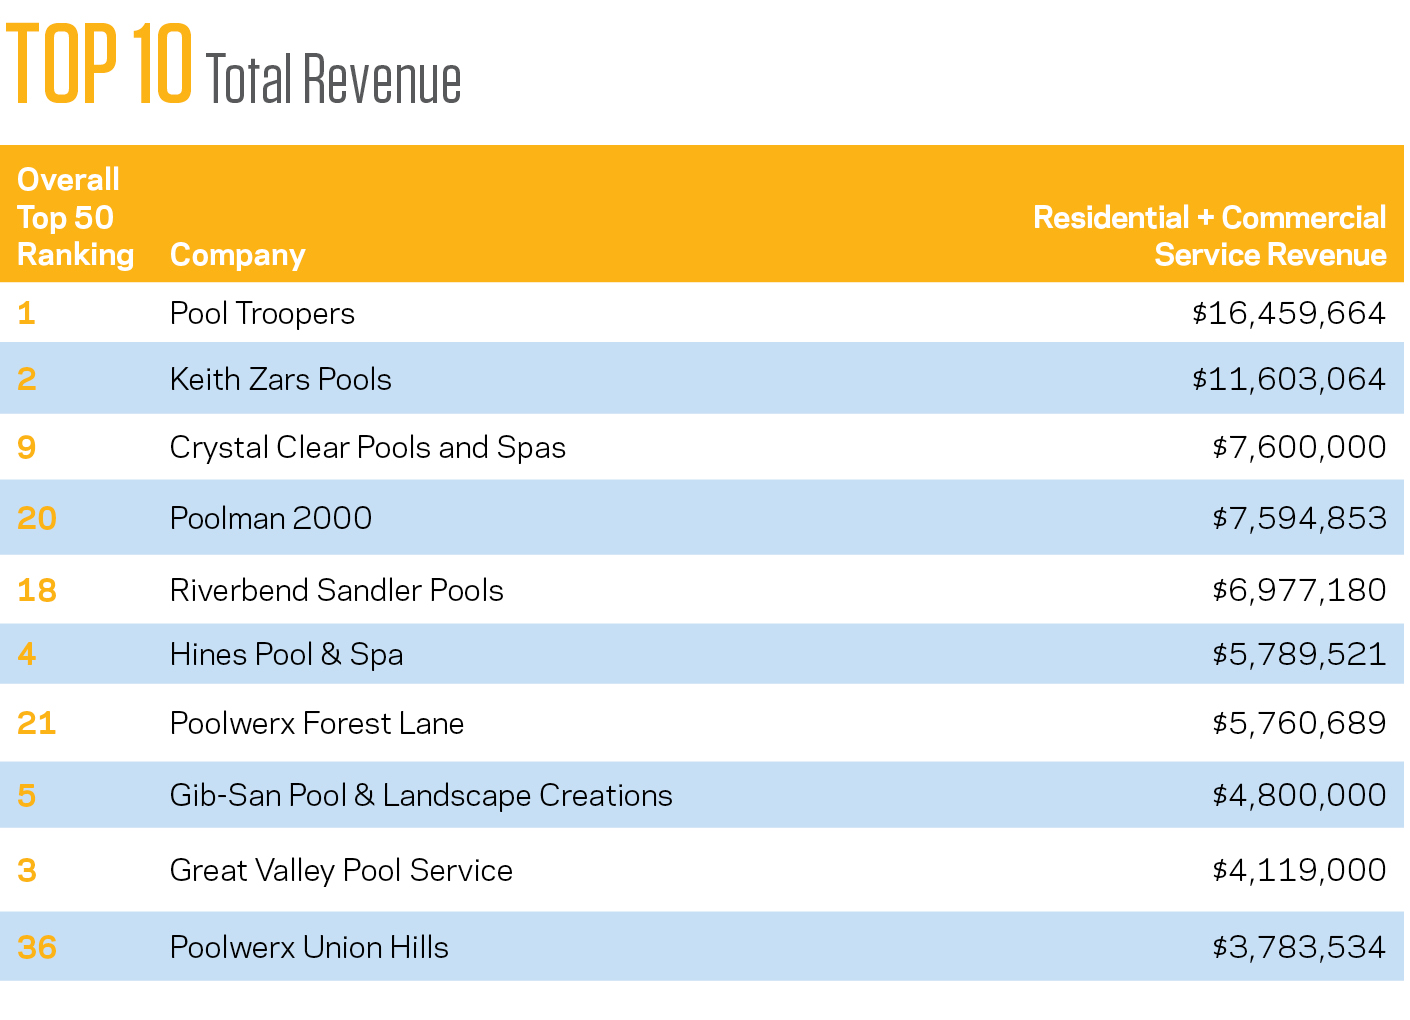Image resolution: width=1410 pixels, height=1020 pixels.
Task: Click the Pool Troopers company name
Action: pyautogui.click(x=262, y=314)
